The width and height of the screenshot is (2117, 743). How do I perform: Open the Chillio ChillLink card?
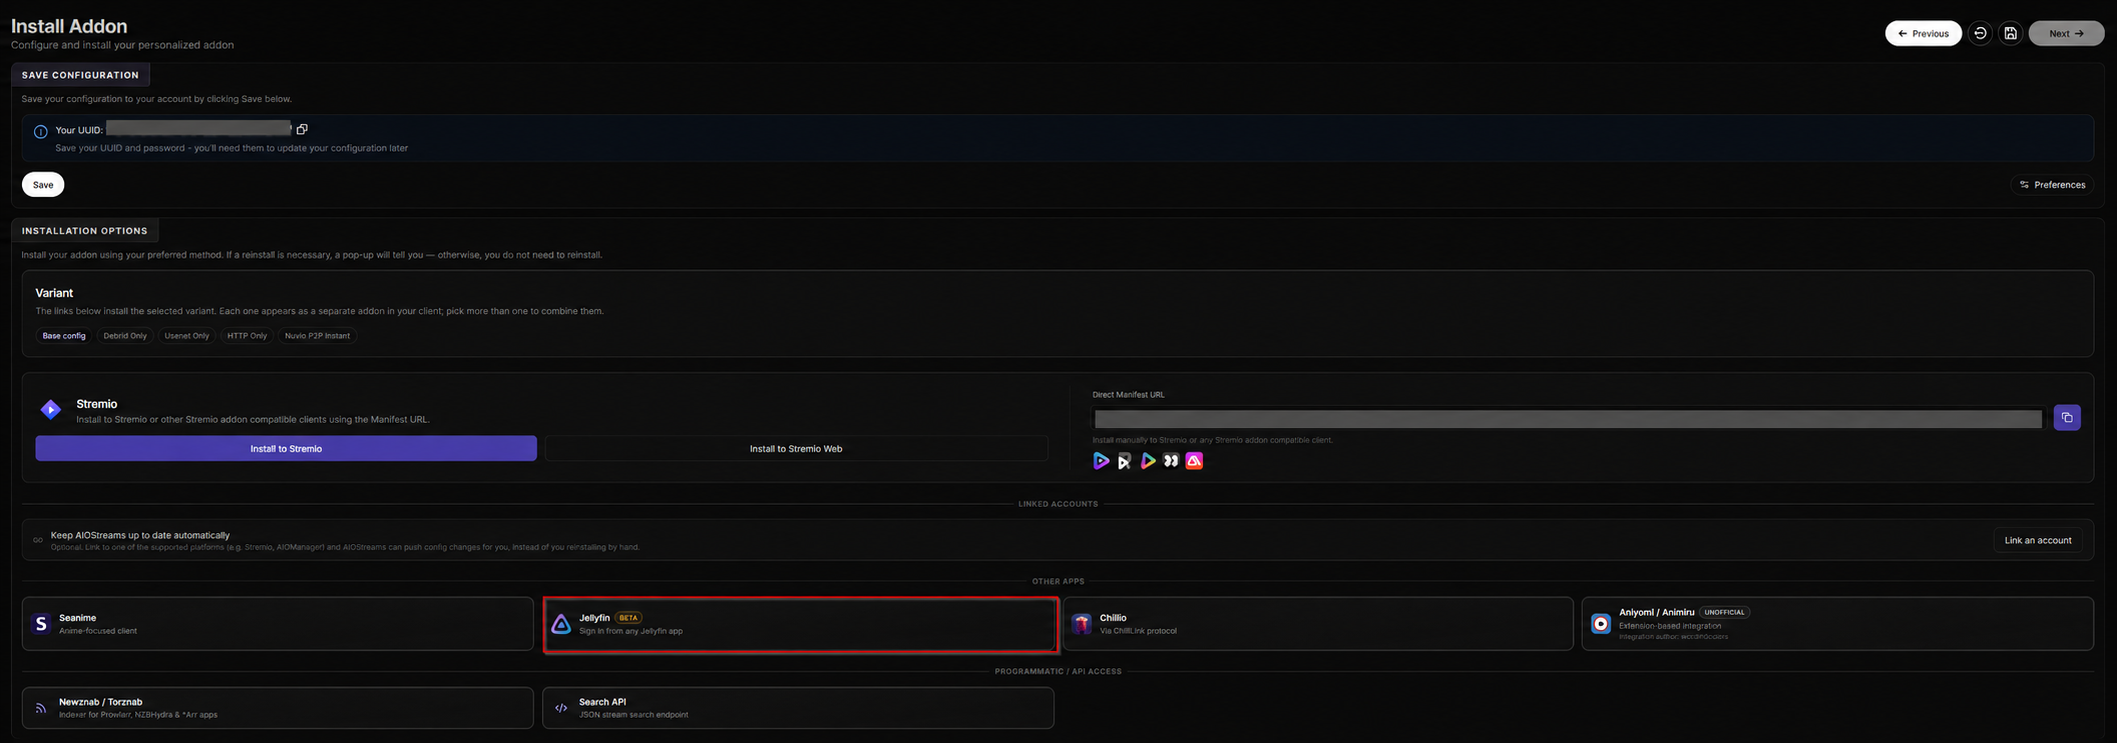coord(1318,624)
